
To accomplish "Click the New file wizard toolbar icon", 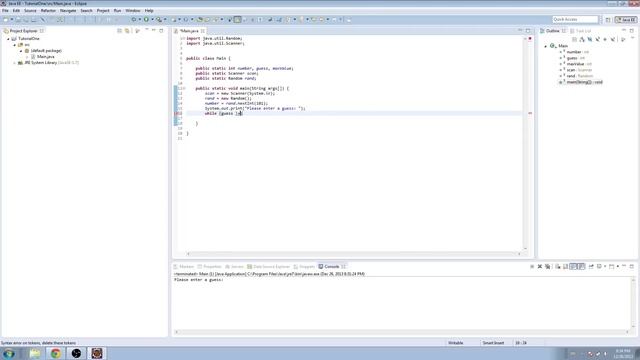I will pyautogui.click(x=6, y=20).
